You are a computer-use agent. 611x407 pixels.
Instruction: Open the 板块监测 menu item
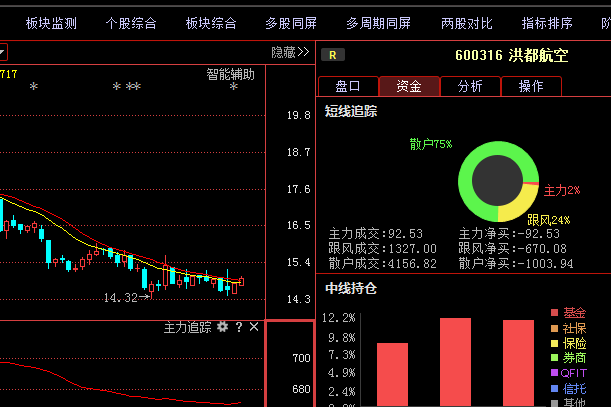[51, 23]
